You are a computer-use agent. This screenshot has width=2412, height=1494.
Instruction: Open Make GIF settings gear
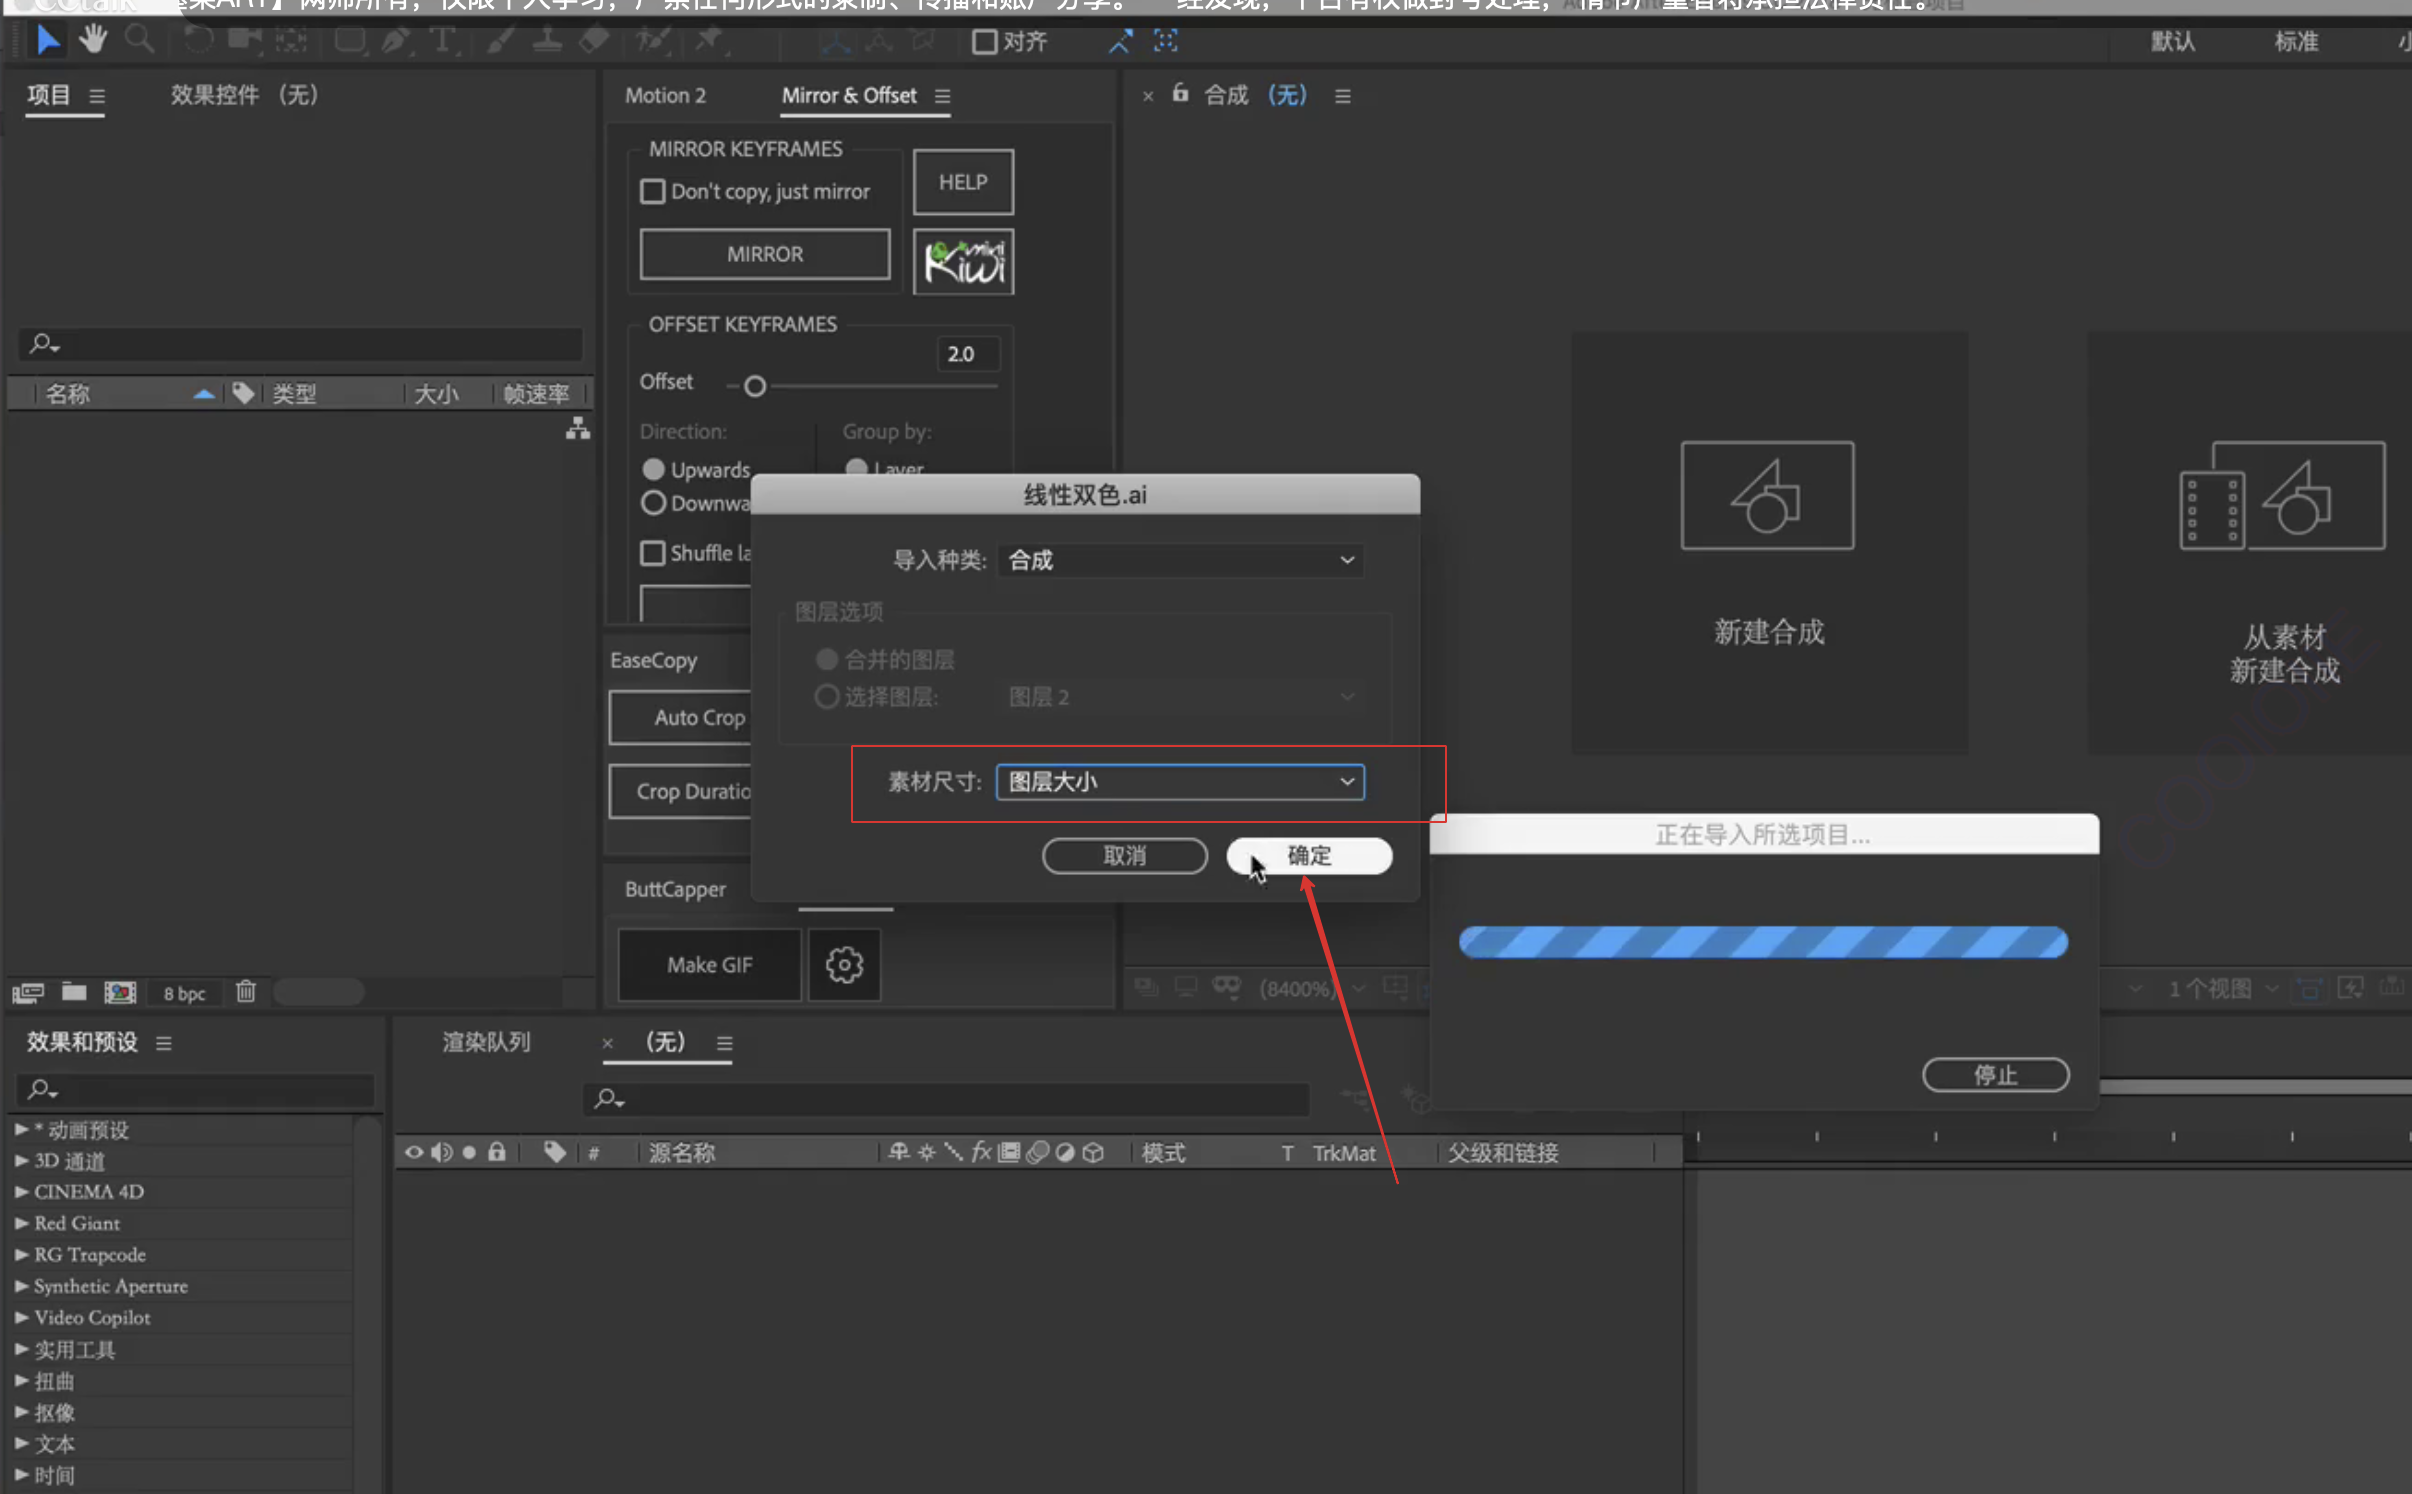(x=844, y=965)
